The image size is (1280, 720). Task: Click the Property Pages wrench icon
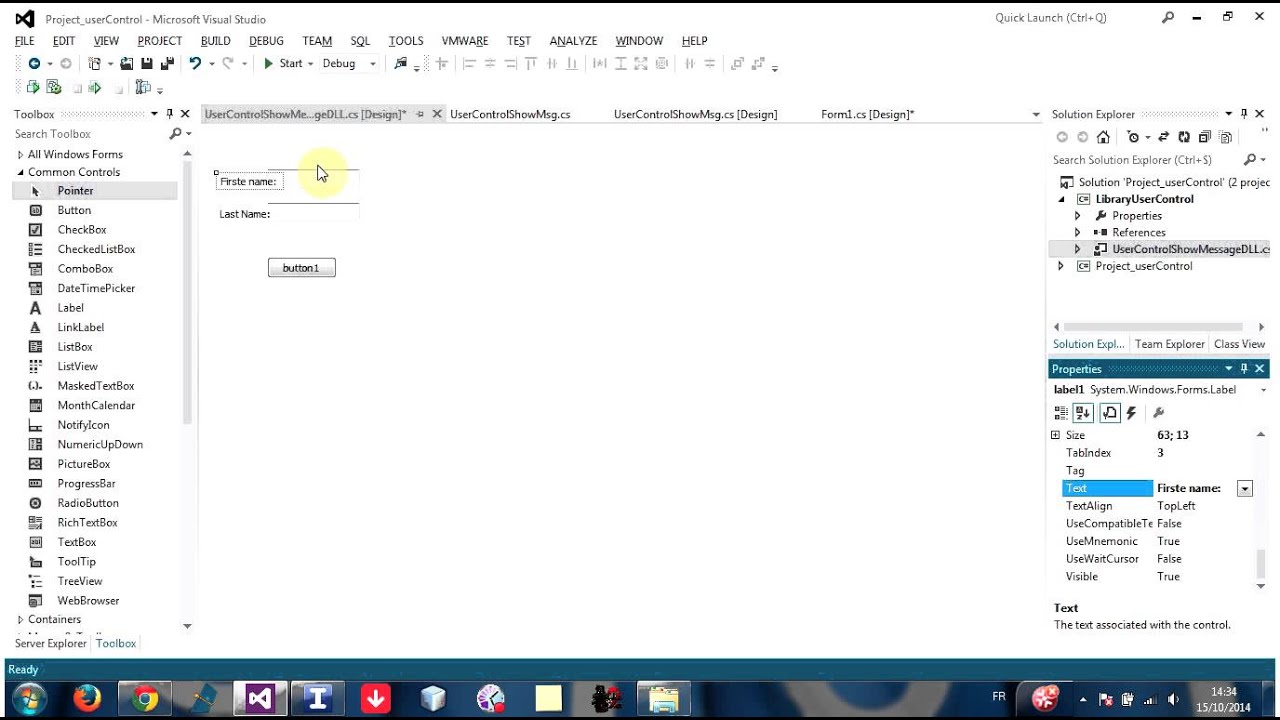point(1158,412)
